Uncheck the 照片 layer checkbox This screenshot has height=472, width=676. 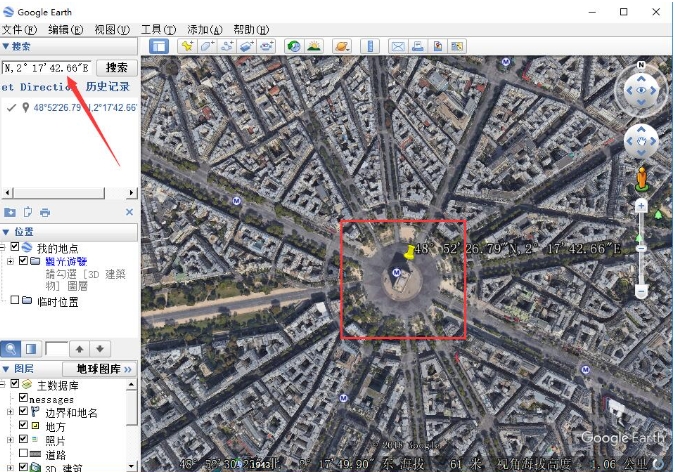click(23, 439)
